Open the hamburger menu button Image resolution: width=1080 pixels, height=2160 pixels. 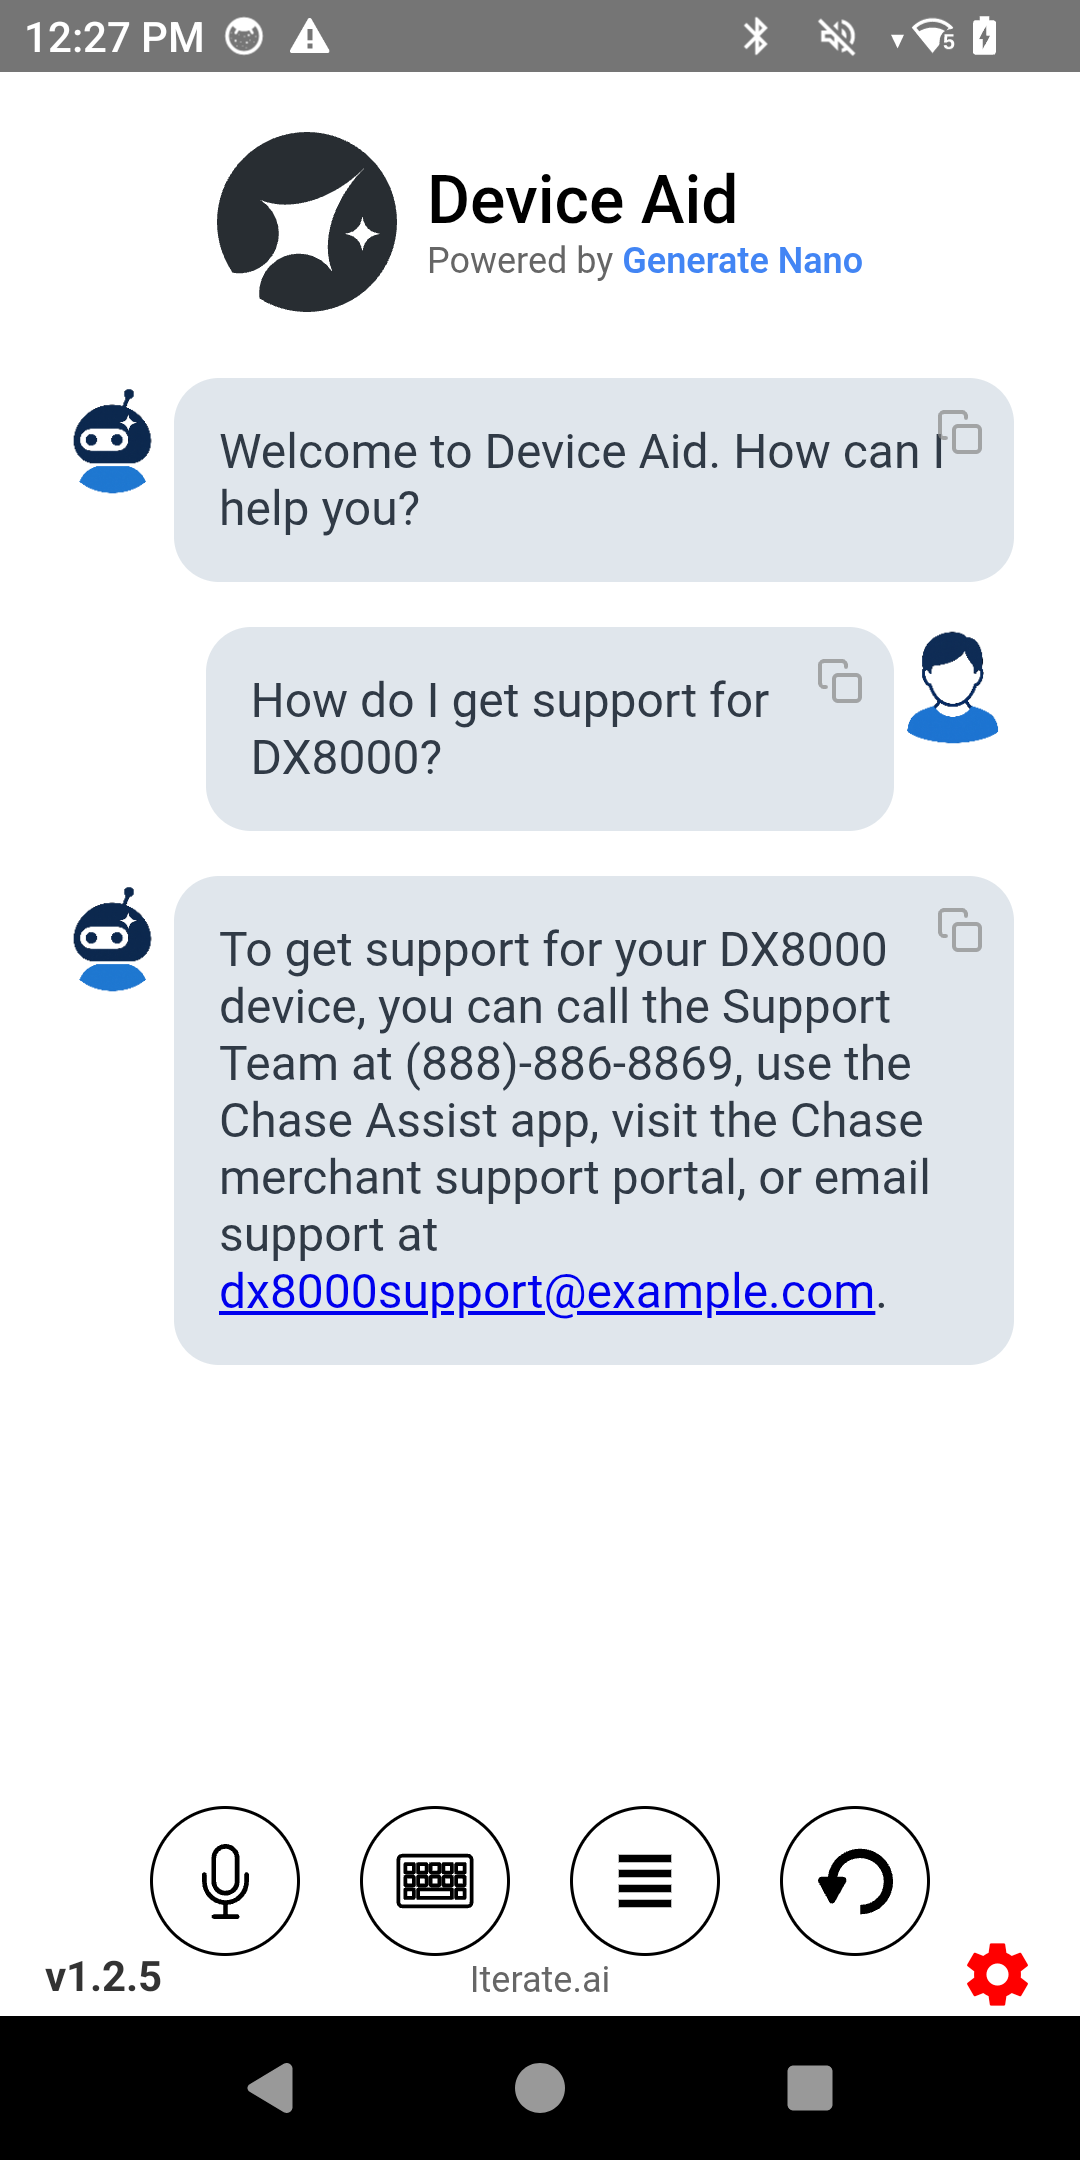coord(645,1880)
